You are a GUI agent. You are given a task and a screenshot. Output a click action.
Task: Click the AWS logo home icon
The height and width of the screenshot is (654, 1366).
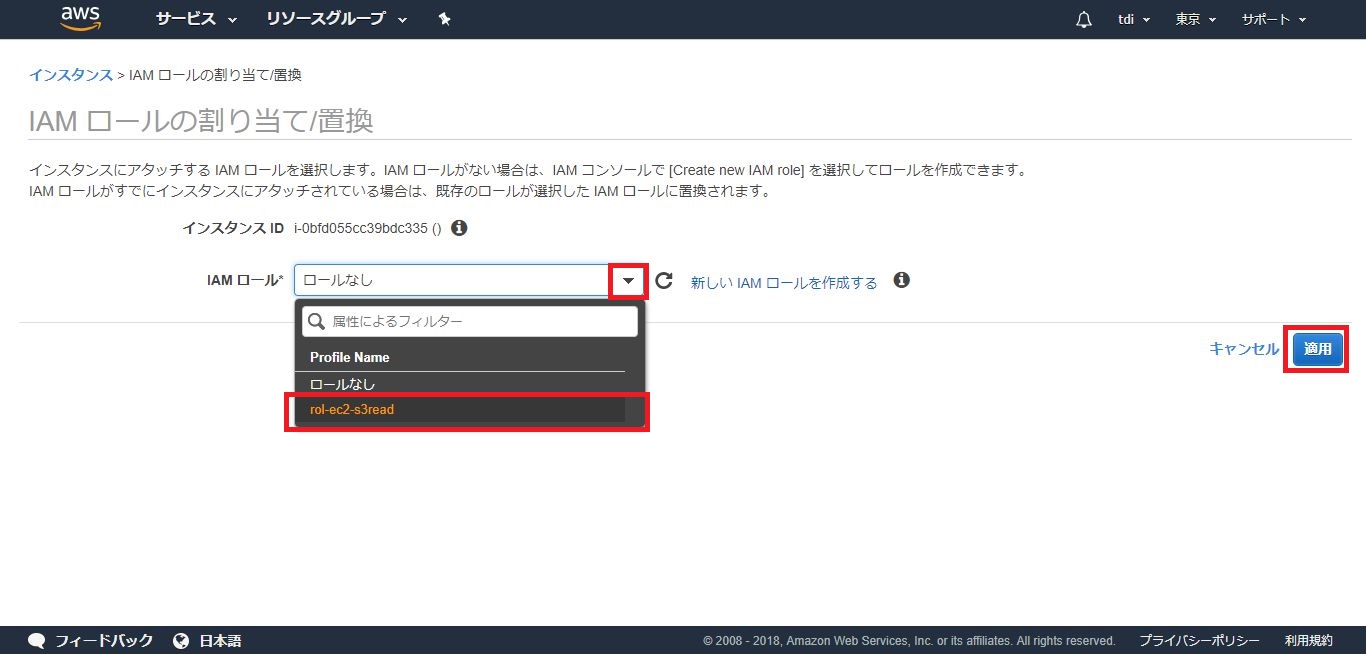(x=81, y=19)
